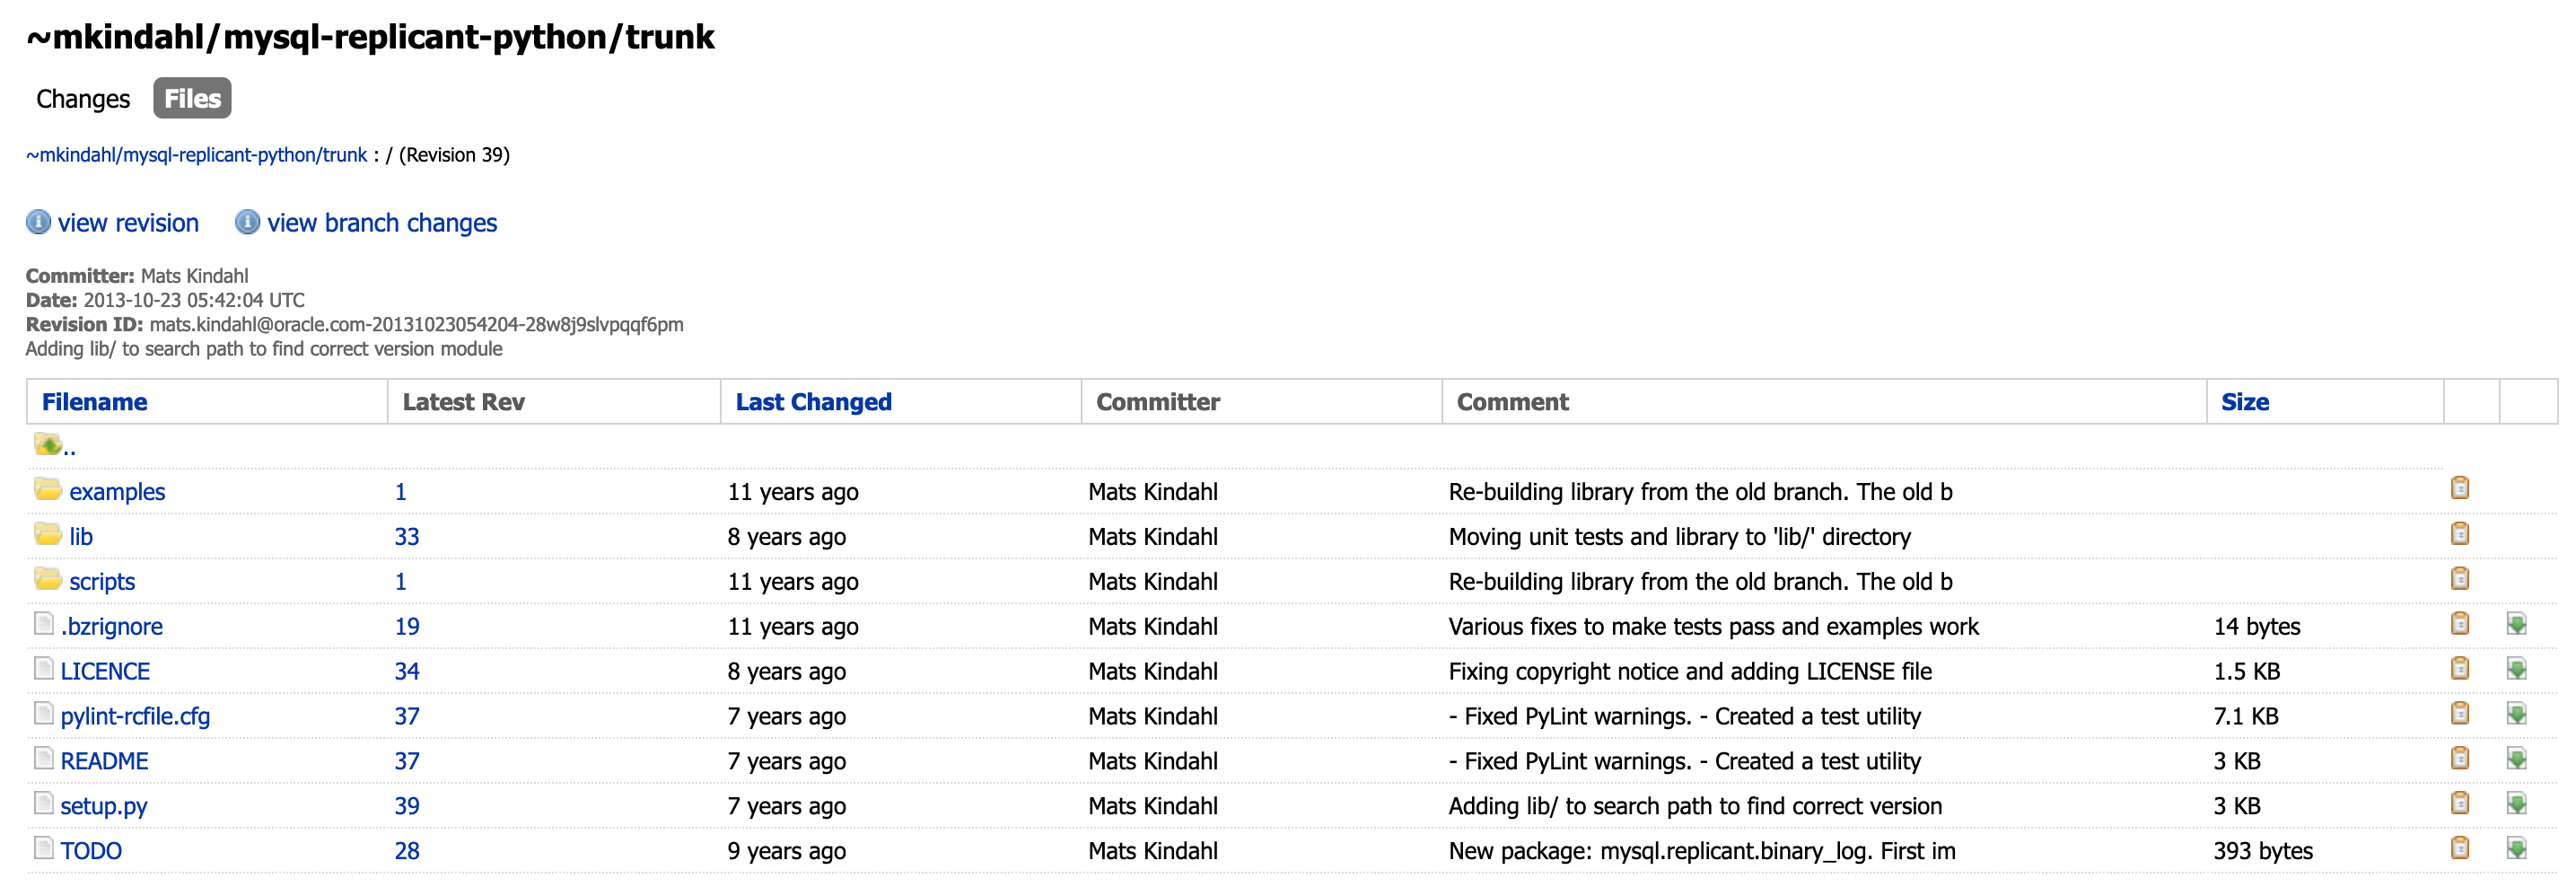Screen dimensions: 2576x887
Task: Click the revision log icon in lib row
Action: (2460, 533)
